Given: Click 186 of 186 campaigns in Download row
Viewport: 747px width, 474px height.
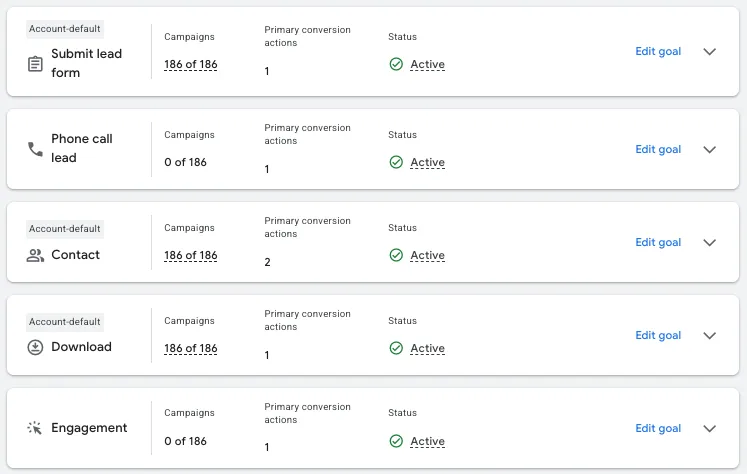Looking at the screenshot, I should coord(191,349).
